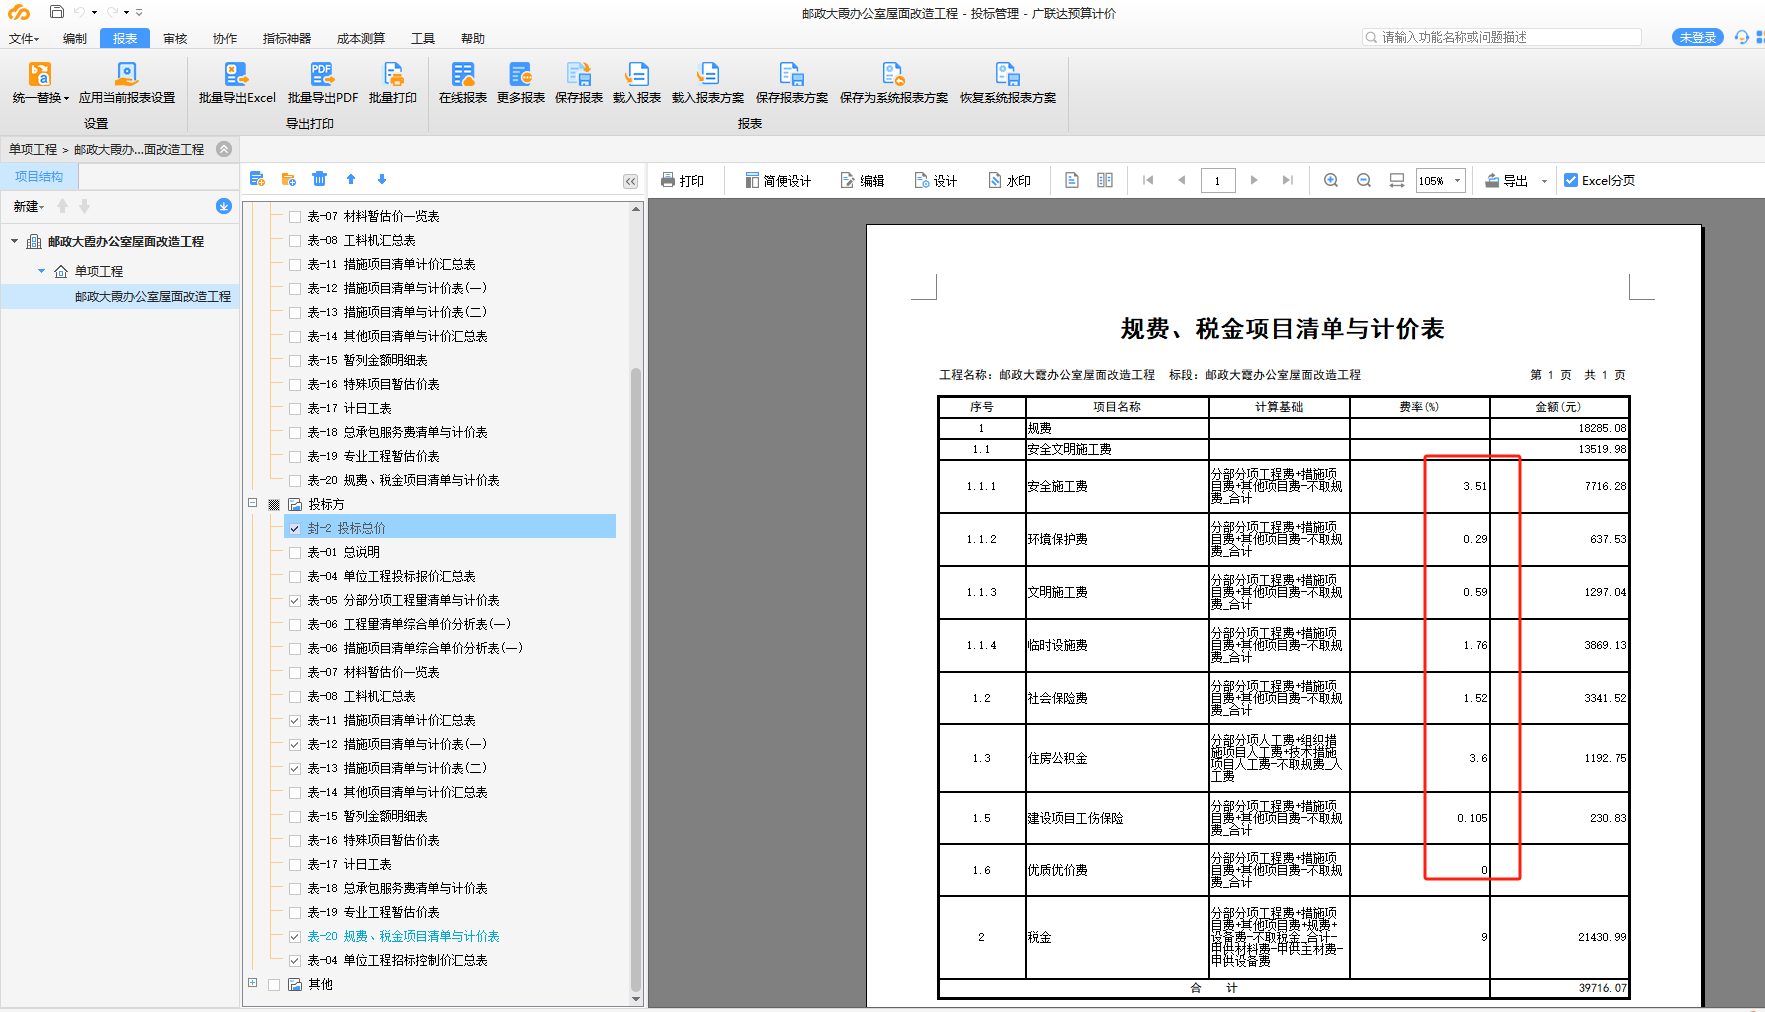Image resolution: width=1765 pixels, height=1012 pixels.
Task: Collapse the breadcrumb with the up chevron
Action: 224,149
